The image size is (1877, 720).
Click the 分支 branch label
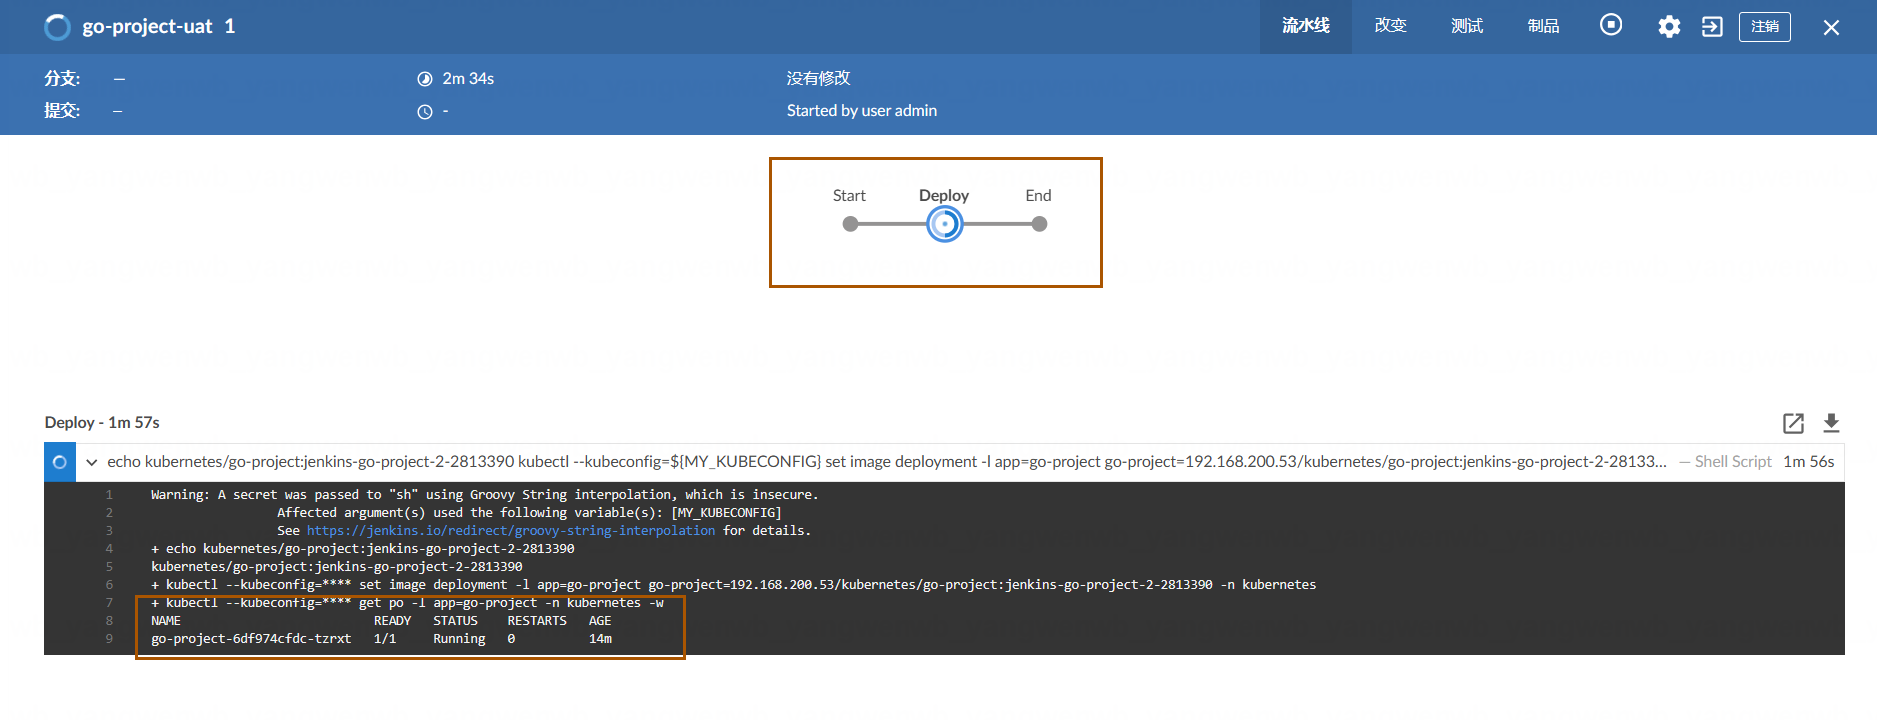[62, 78]
